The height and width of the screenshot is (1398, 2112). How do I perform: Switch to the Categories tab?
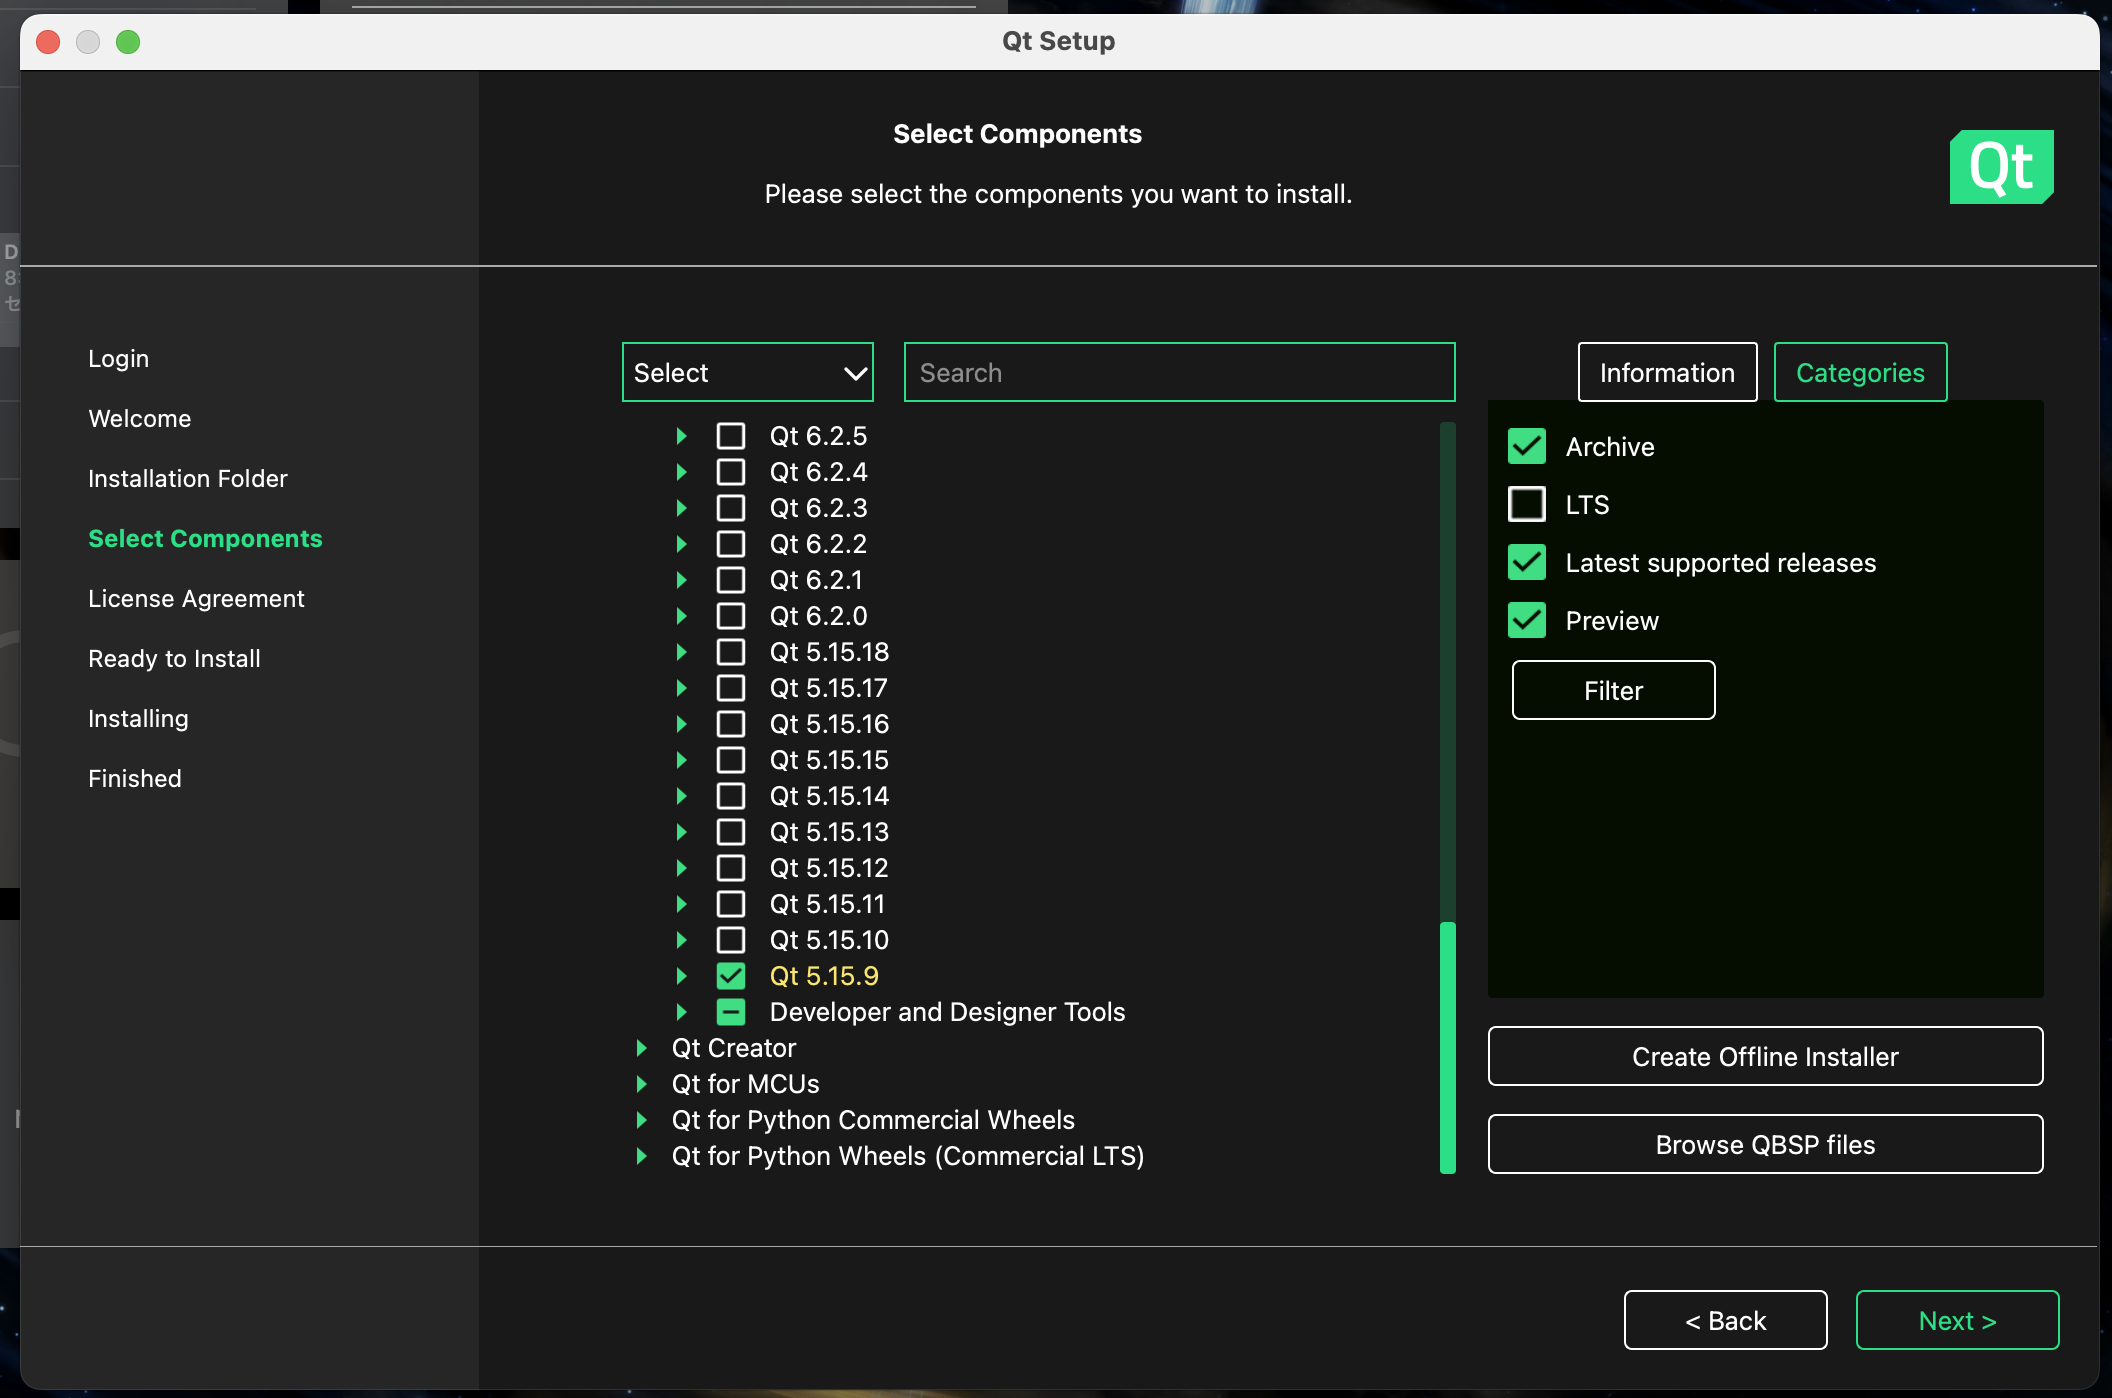1859,372
